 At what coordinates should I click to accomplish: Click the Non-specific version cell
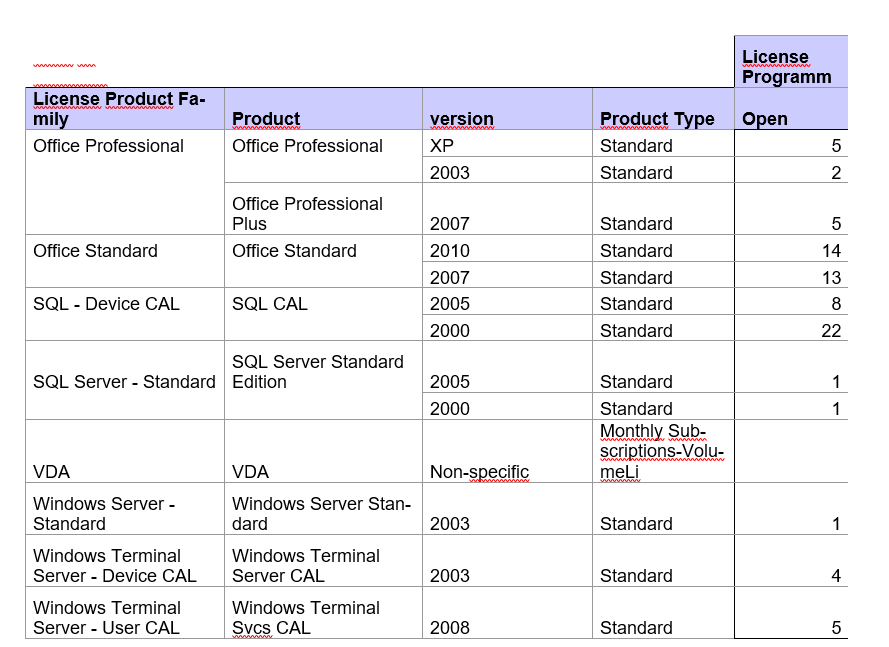tap(507, 451)
